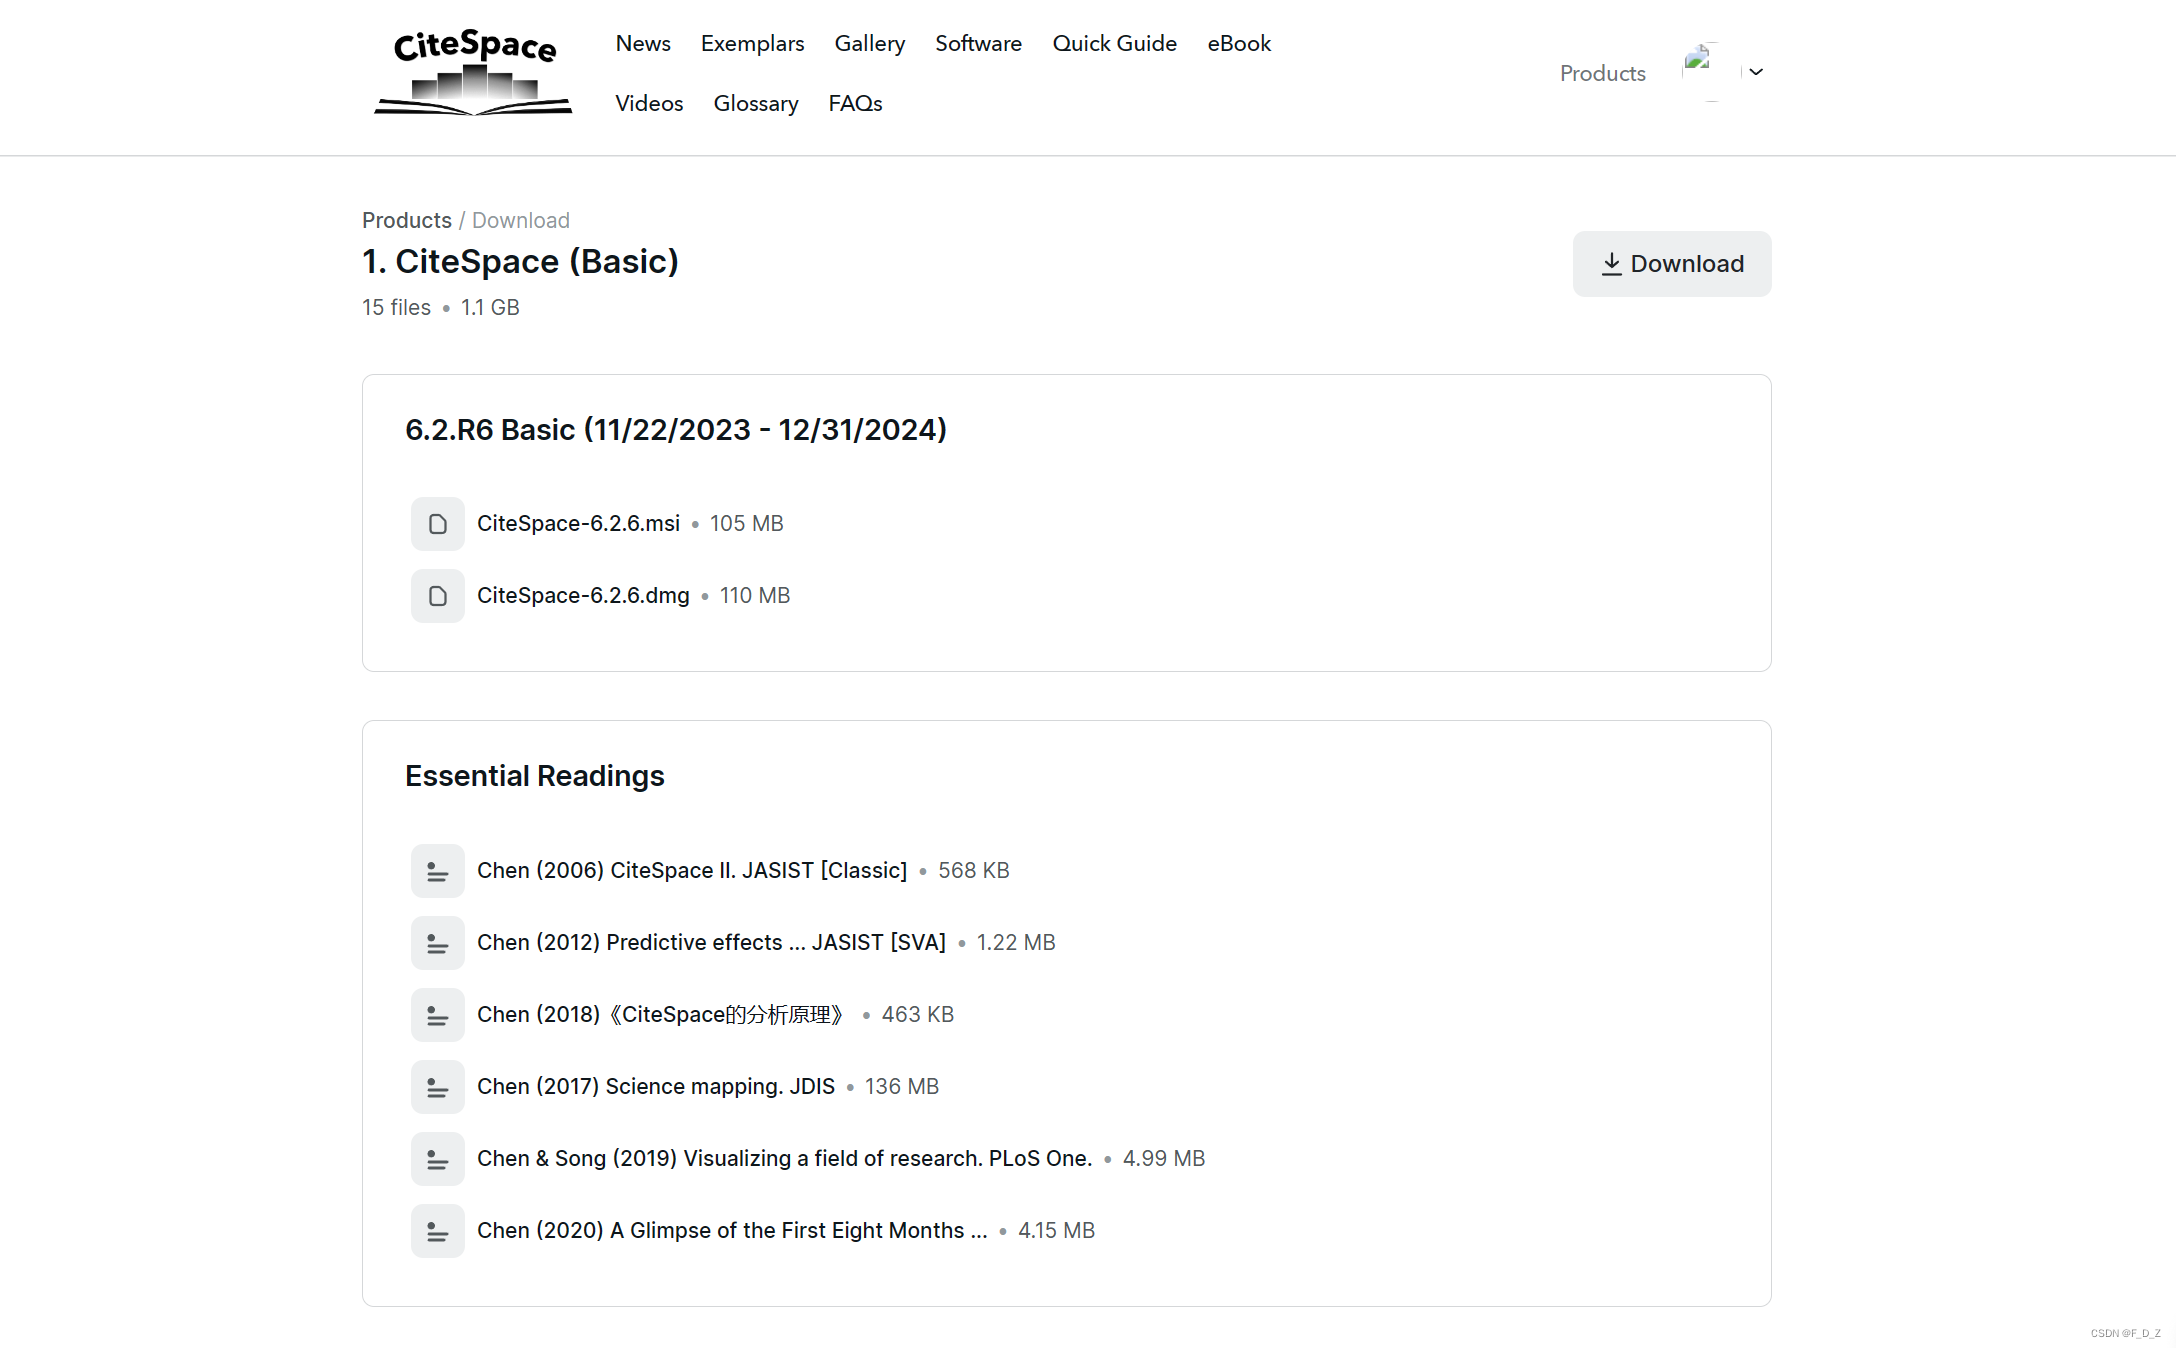Image resolution: width=2176 pixels, height=1348 pixels.
Task: Click document icon for Chen & Song (2019)
Action: pos(438,1159)
